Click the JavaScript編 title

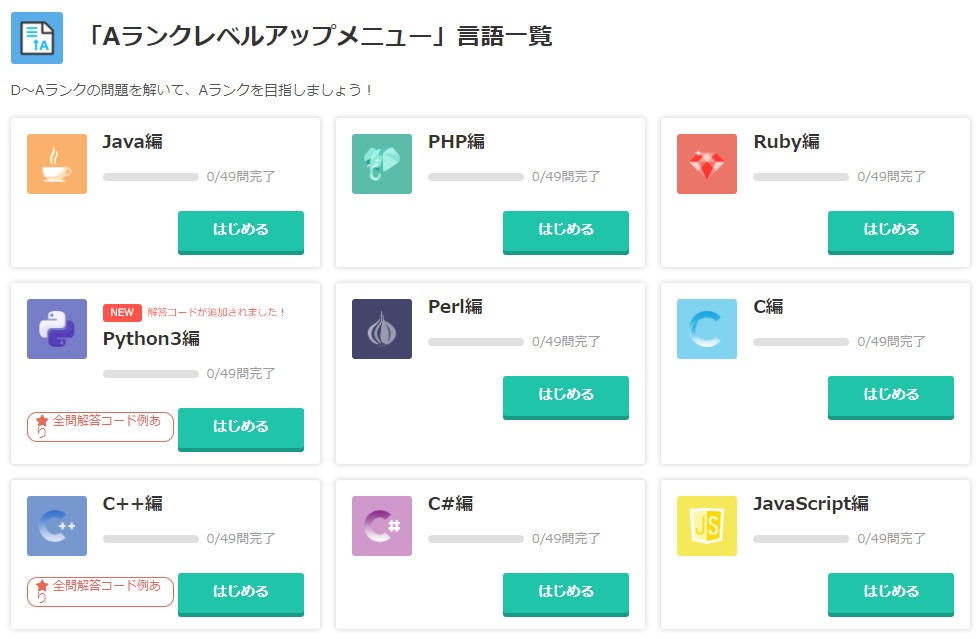click(x=811, y=504)
